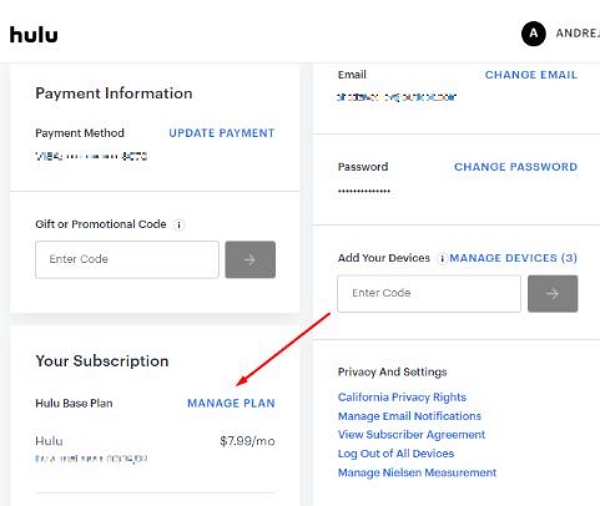This screenshot has width=600, height=506.
Task: Click the Hulu logo
Action: tap(34, 34)
